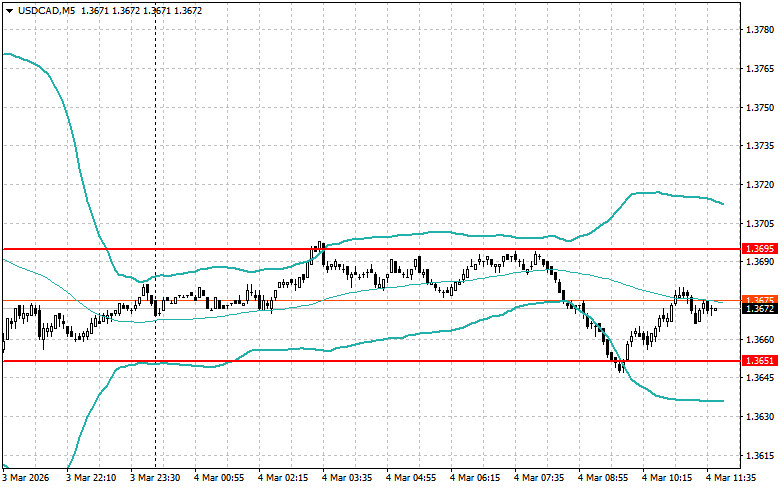The height and width of the screenshot is (489, 781).
Task: Click the 1.3630 price axis value
Action: point(760,417)
